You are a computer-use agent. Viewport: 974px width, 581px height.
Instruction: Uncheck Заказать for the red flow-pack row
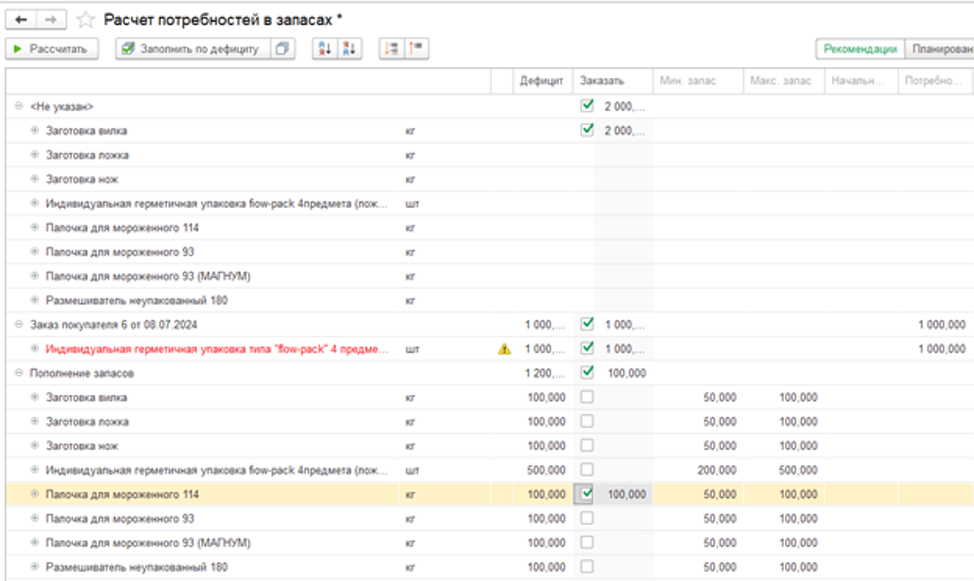[x=587, y=348]
